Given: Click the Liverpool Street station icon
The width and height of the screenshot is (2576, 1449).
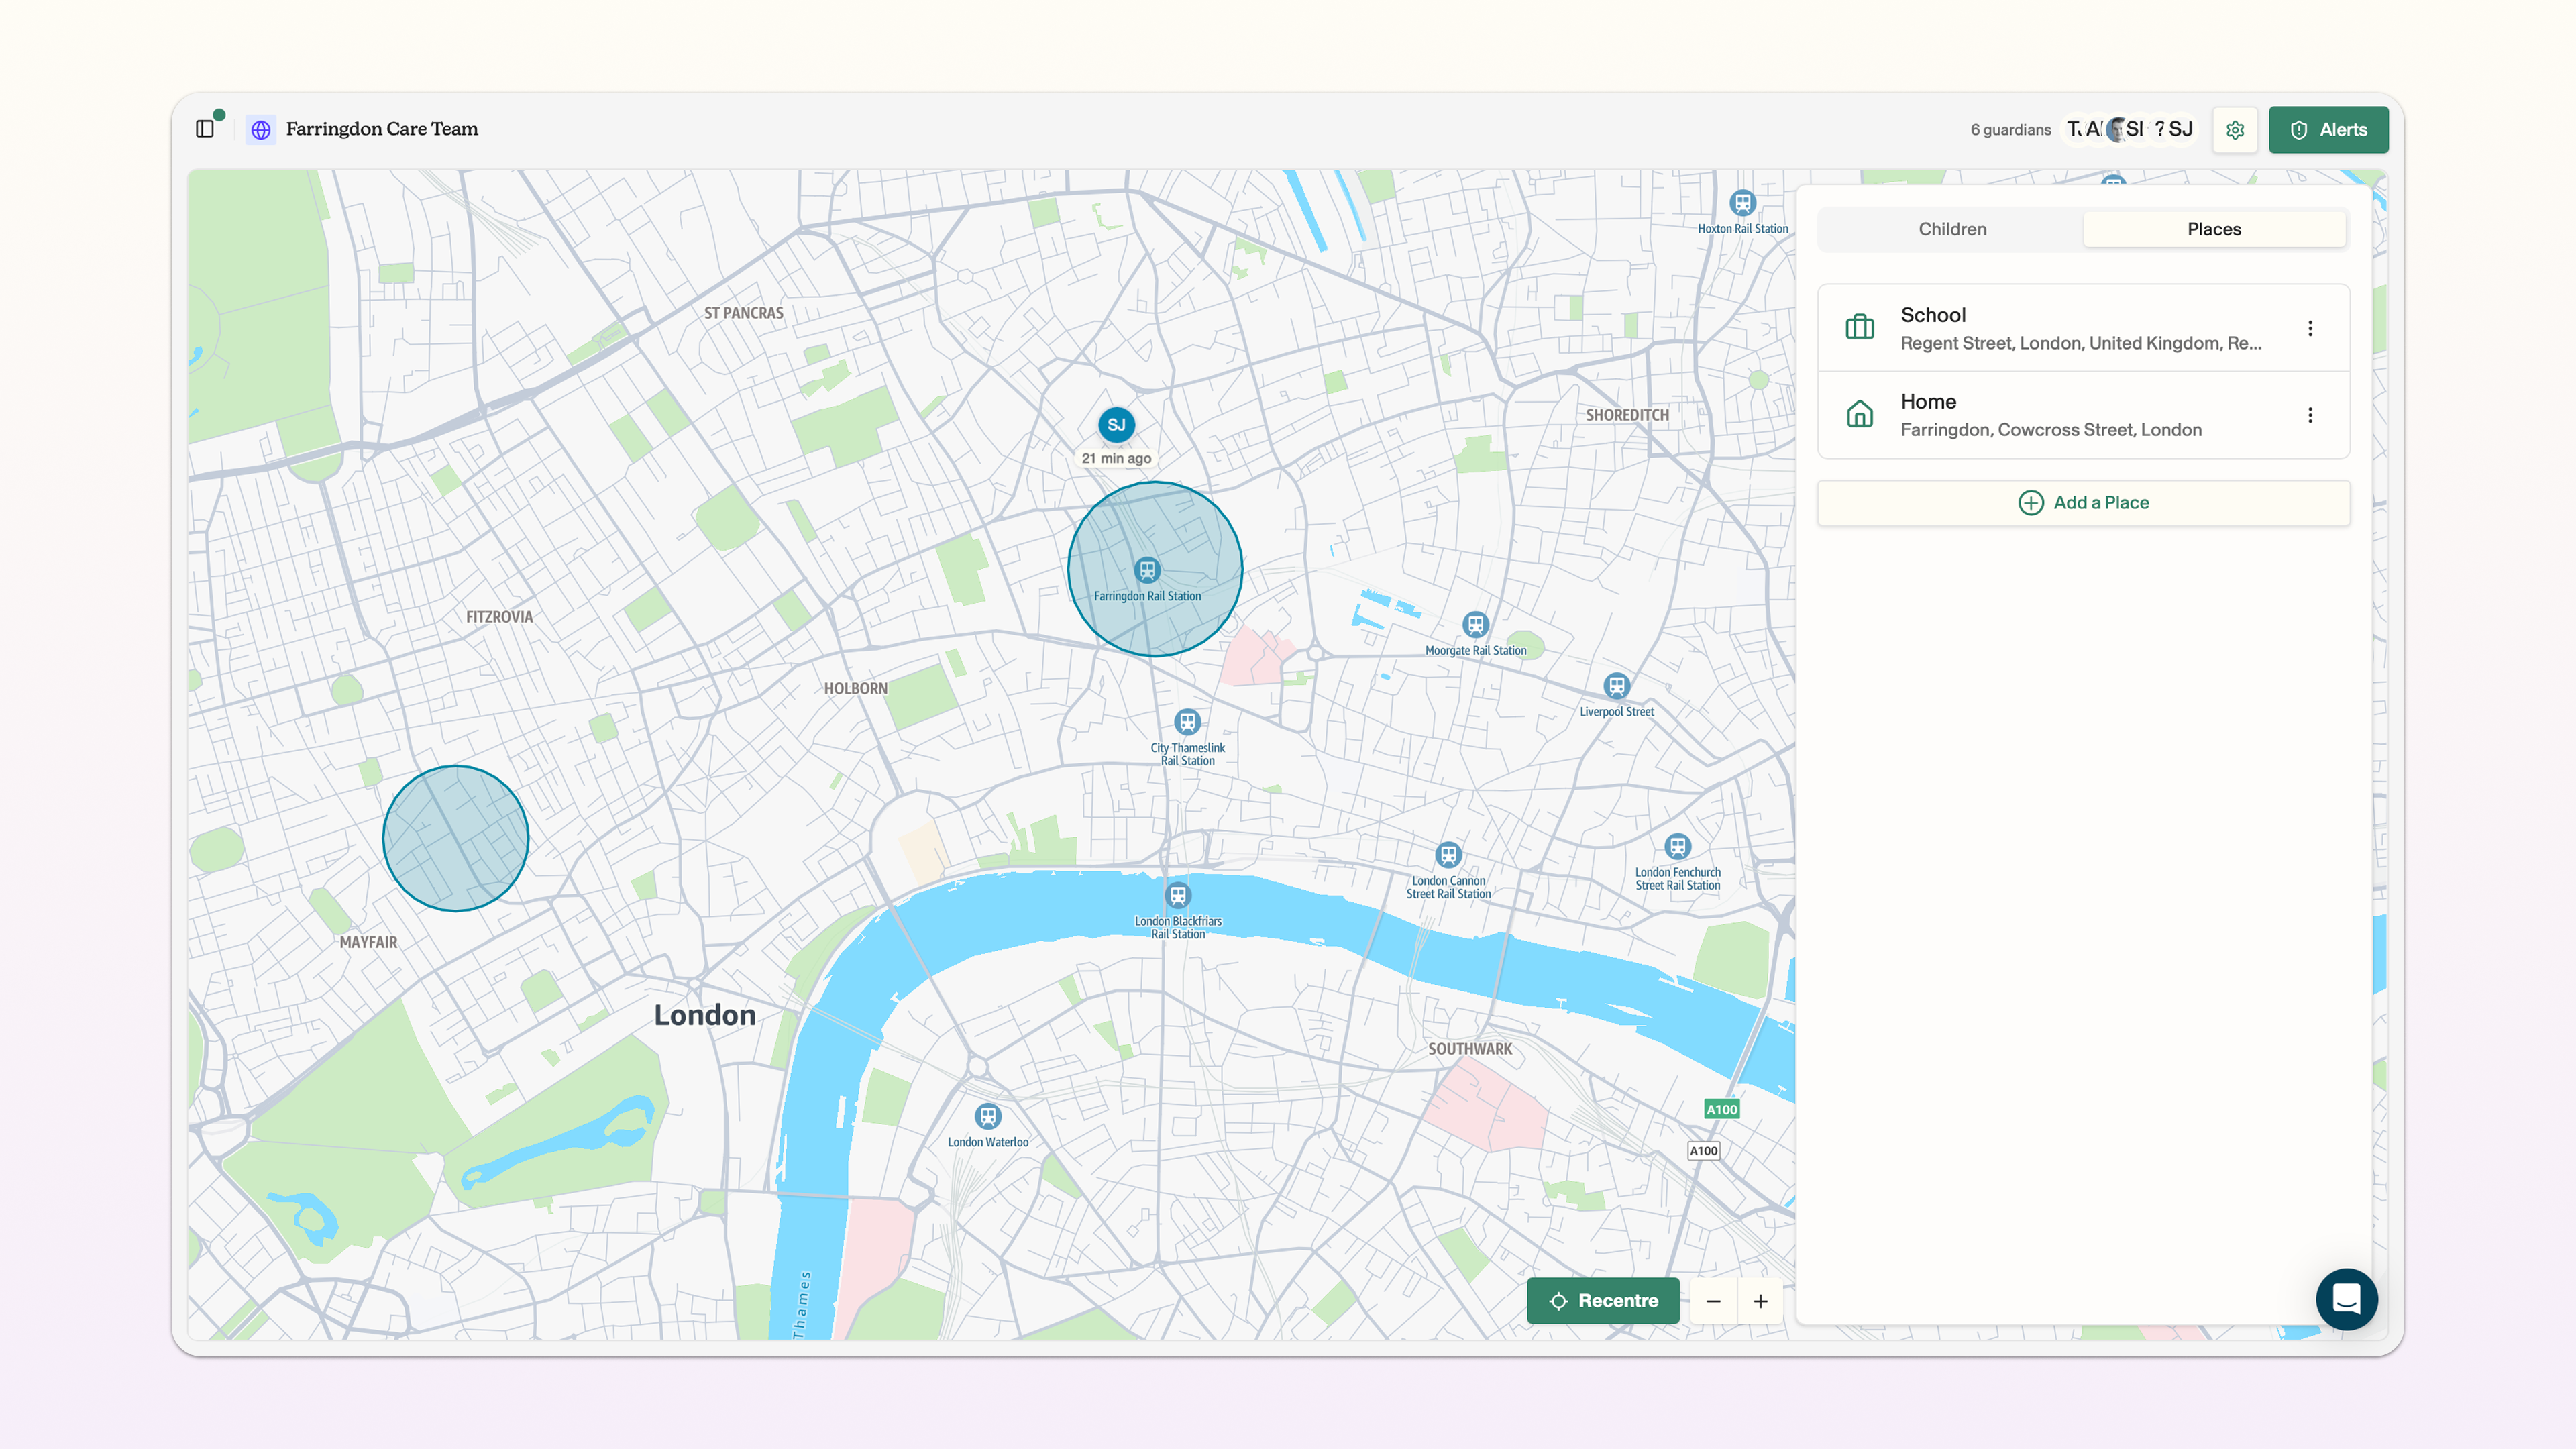Looking at the screenshot, I should pos(1616,686).
